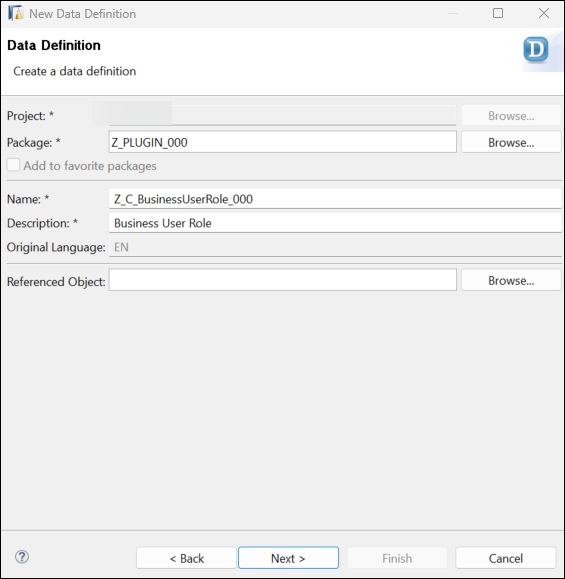
Task: Click the Referenced Object input field
Action: coord(282,280)
